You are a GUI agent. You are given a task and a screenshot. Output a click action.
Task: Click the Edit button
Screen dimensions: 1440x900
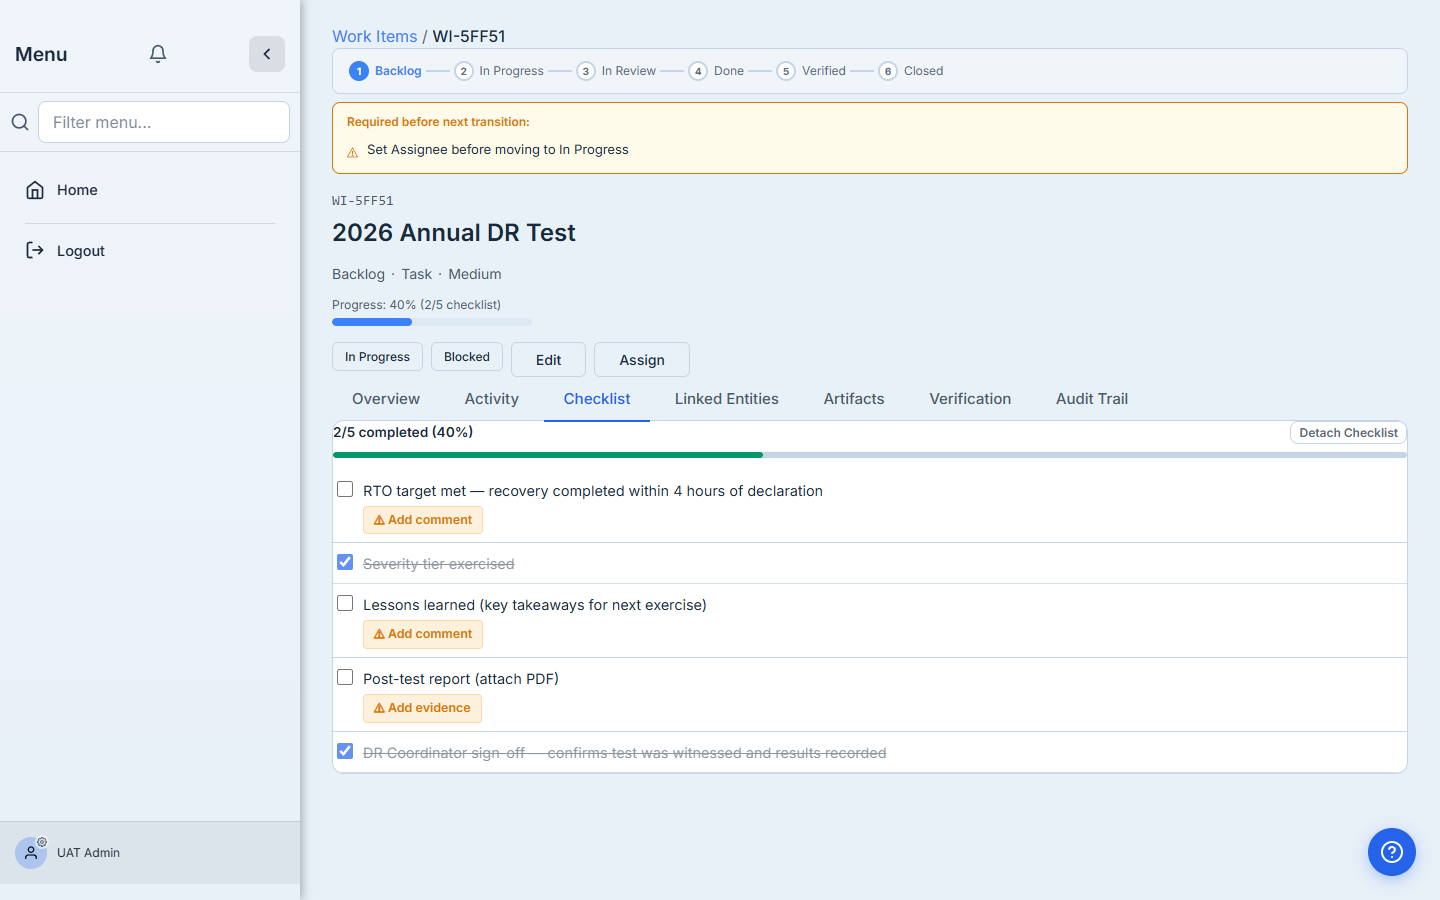click(548, 360)
